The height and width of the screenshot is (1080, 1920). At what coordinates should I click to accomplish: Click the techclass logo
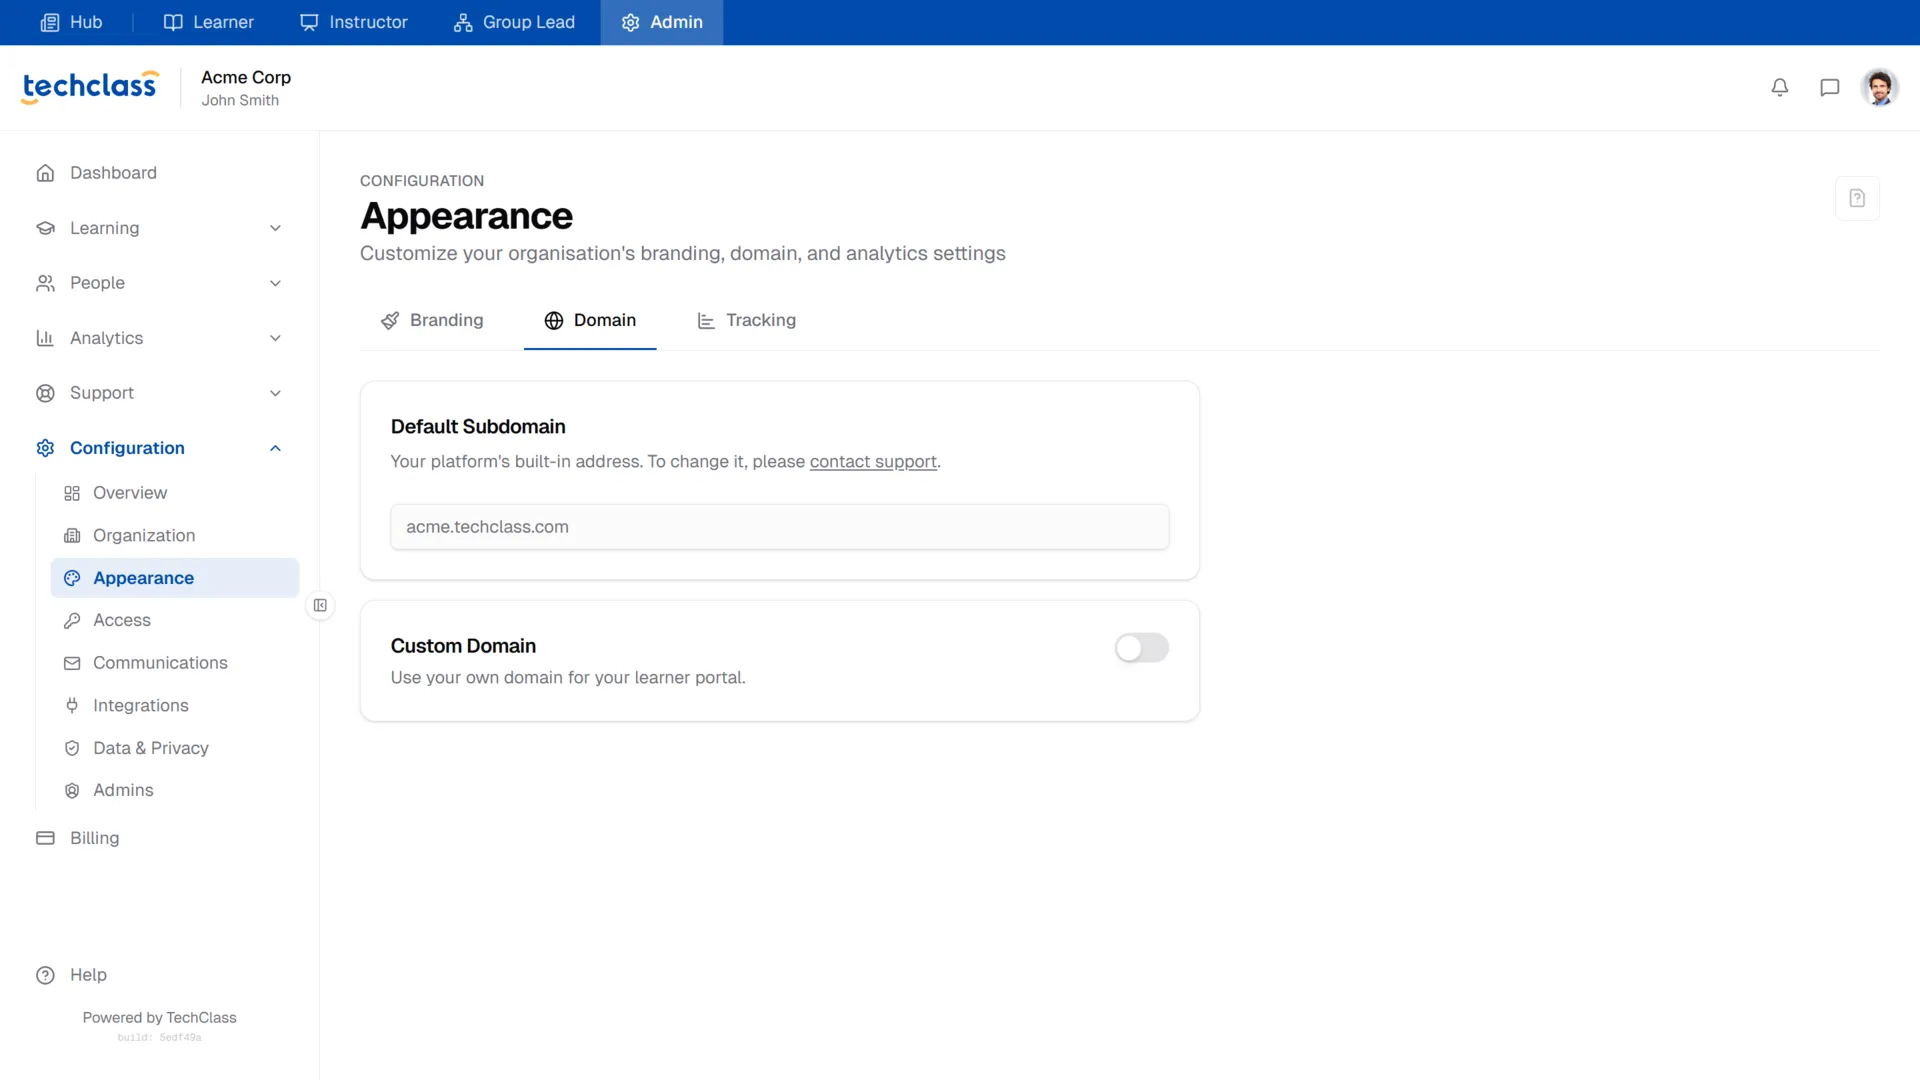coord(90,87)
